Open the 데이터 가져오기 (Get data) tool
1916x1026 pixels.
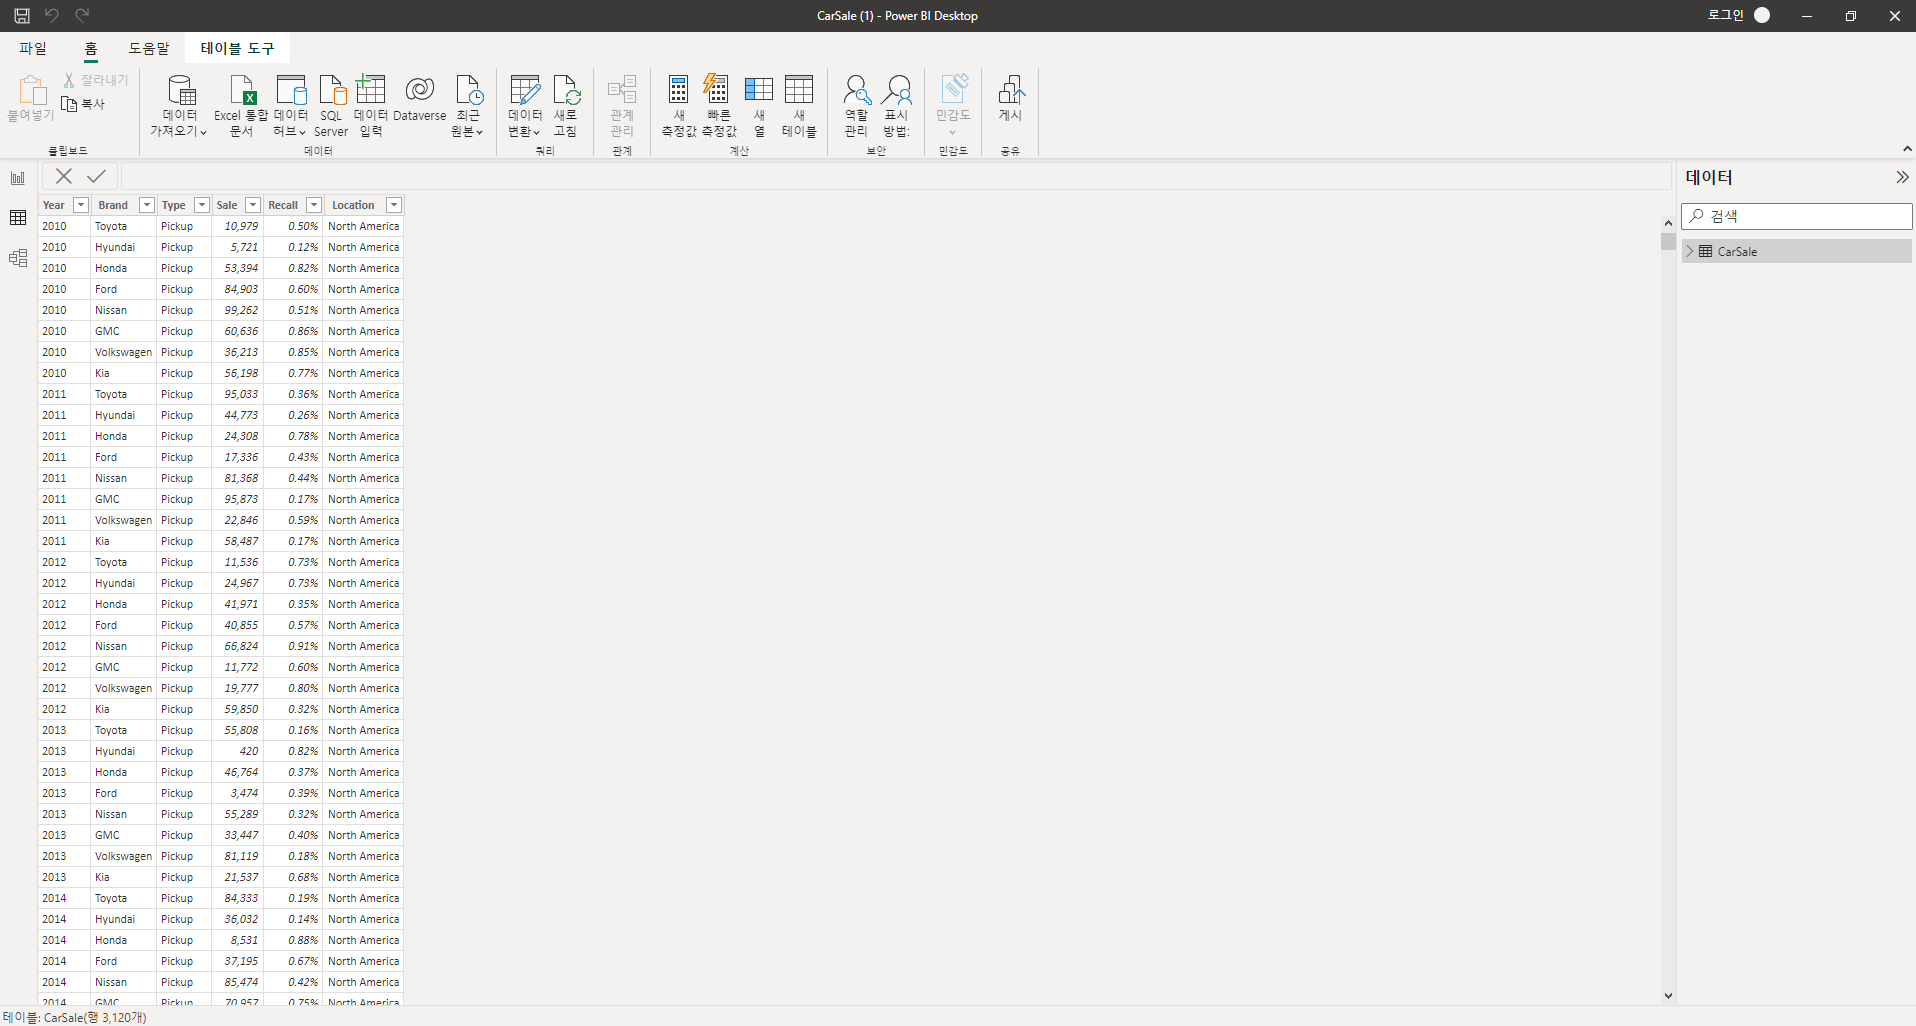coord(180,106)
